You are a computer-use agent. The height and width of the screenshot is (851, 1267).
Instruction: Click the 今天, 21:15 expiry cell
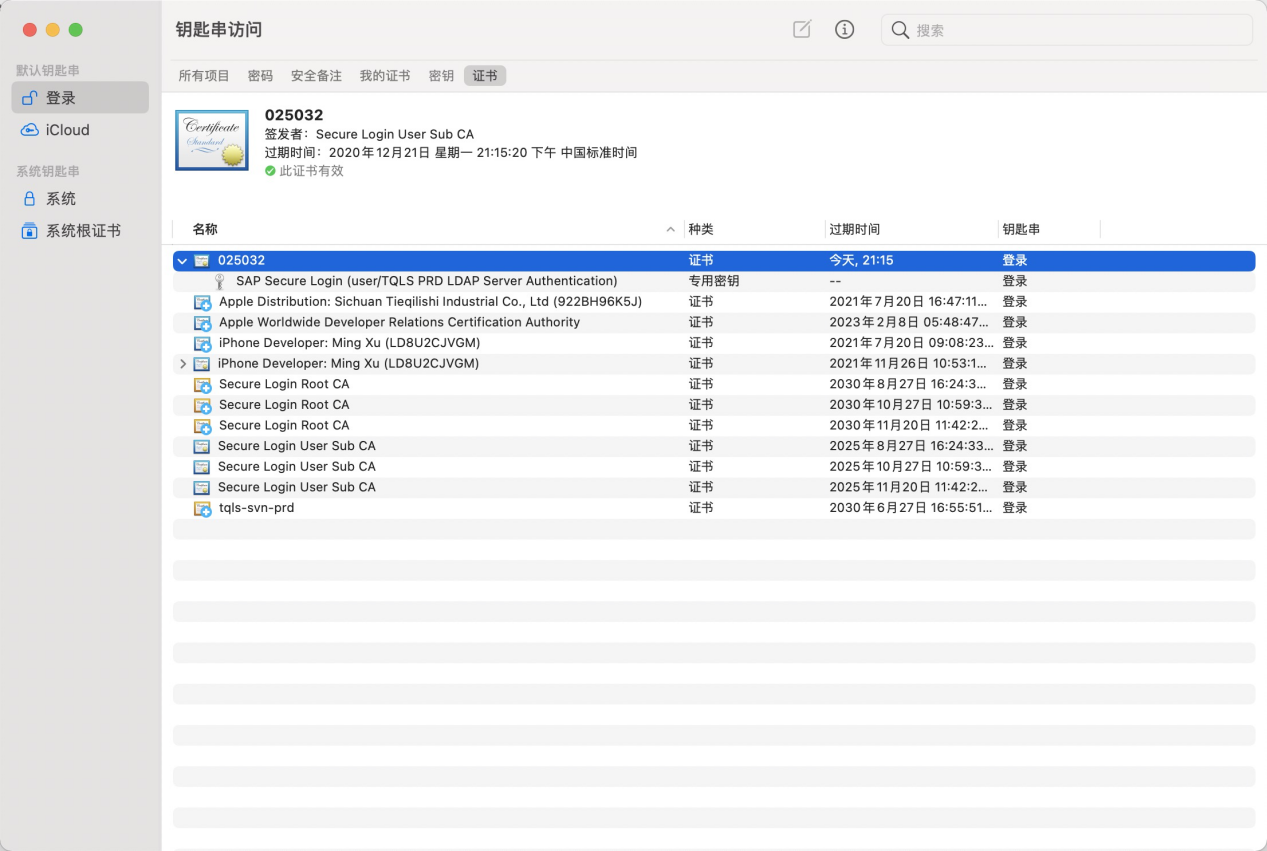tap(861, 260)
